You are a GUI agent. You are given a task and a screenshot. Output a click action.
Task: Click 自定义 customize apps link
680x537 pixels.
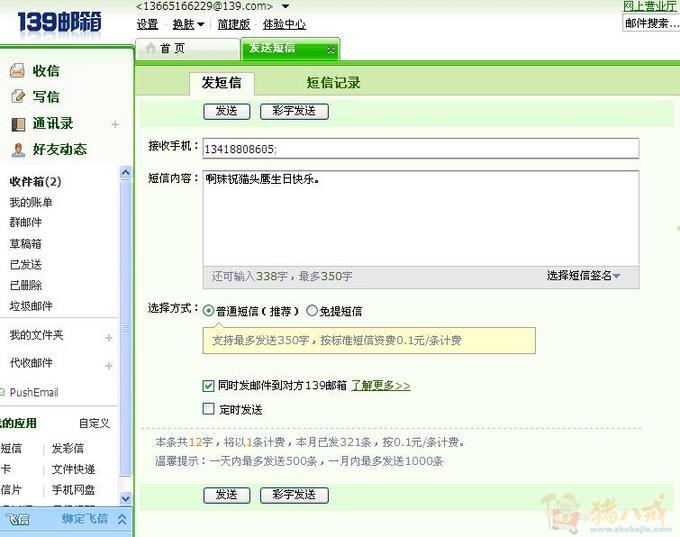pyautogui.click(x=94, y=423)
